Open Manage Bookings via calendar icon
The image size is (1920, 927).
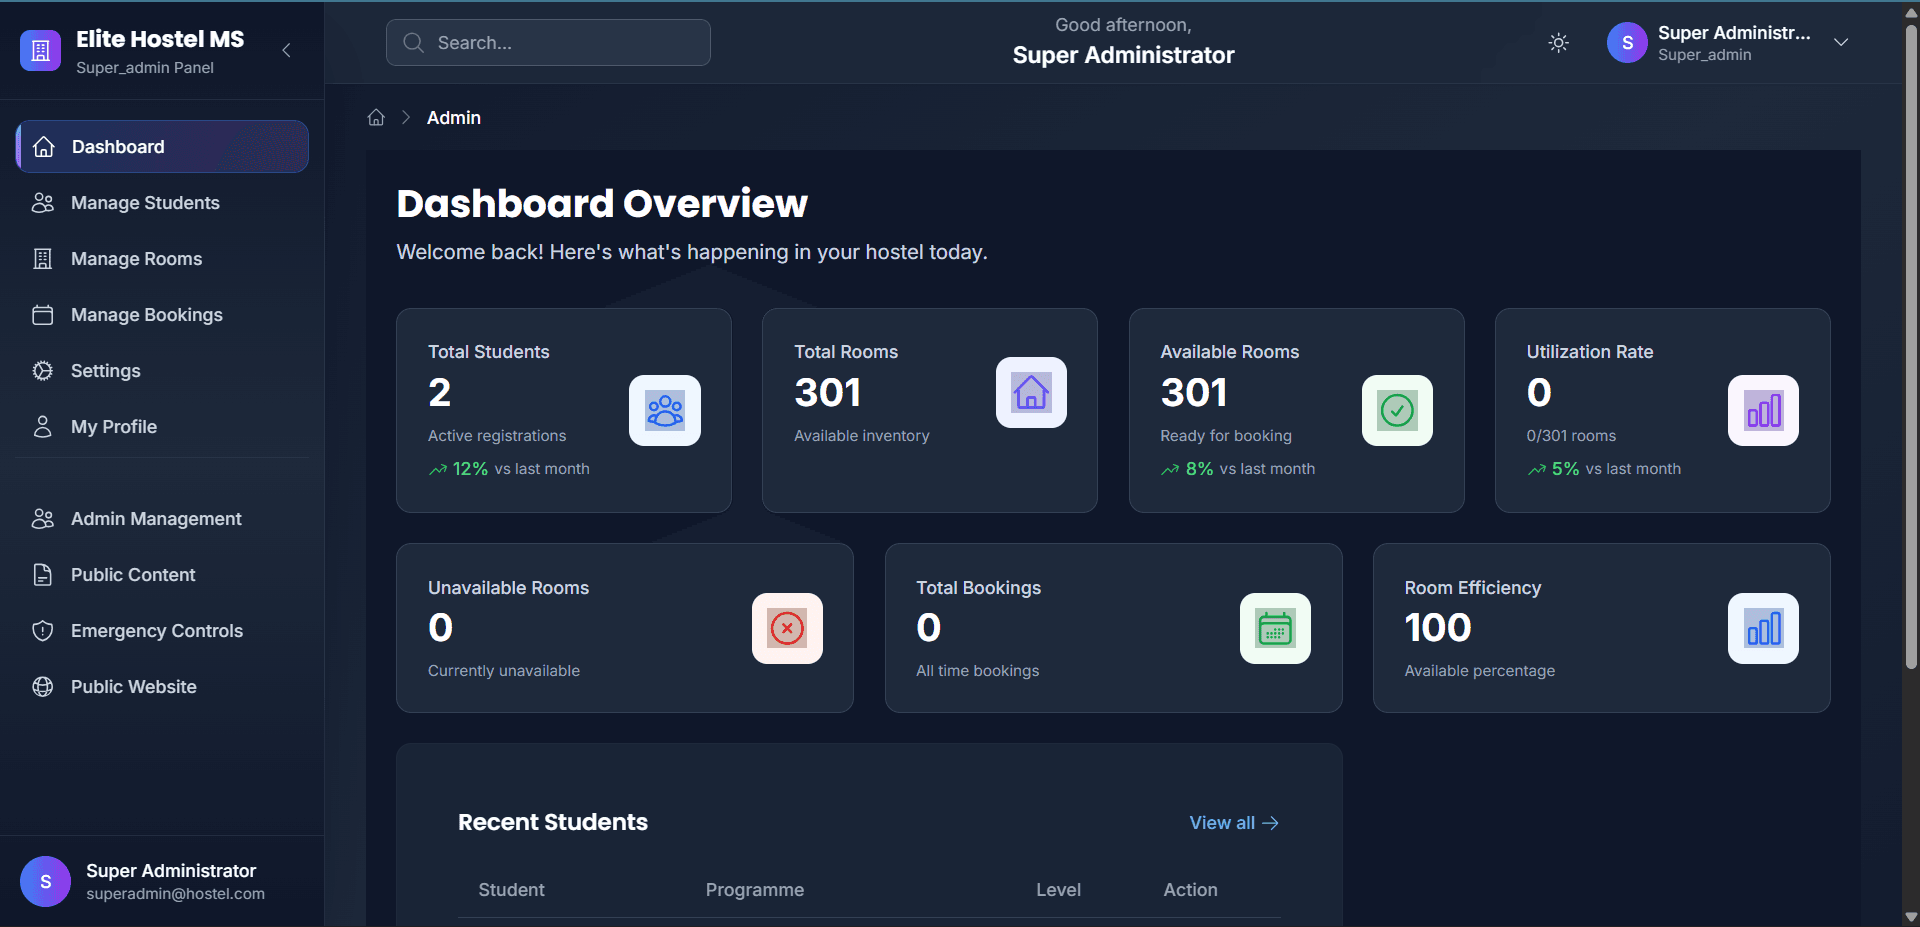coord(43,314)
